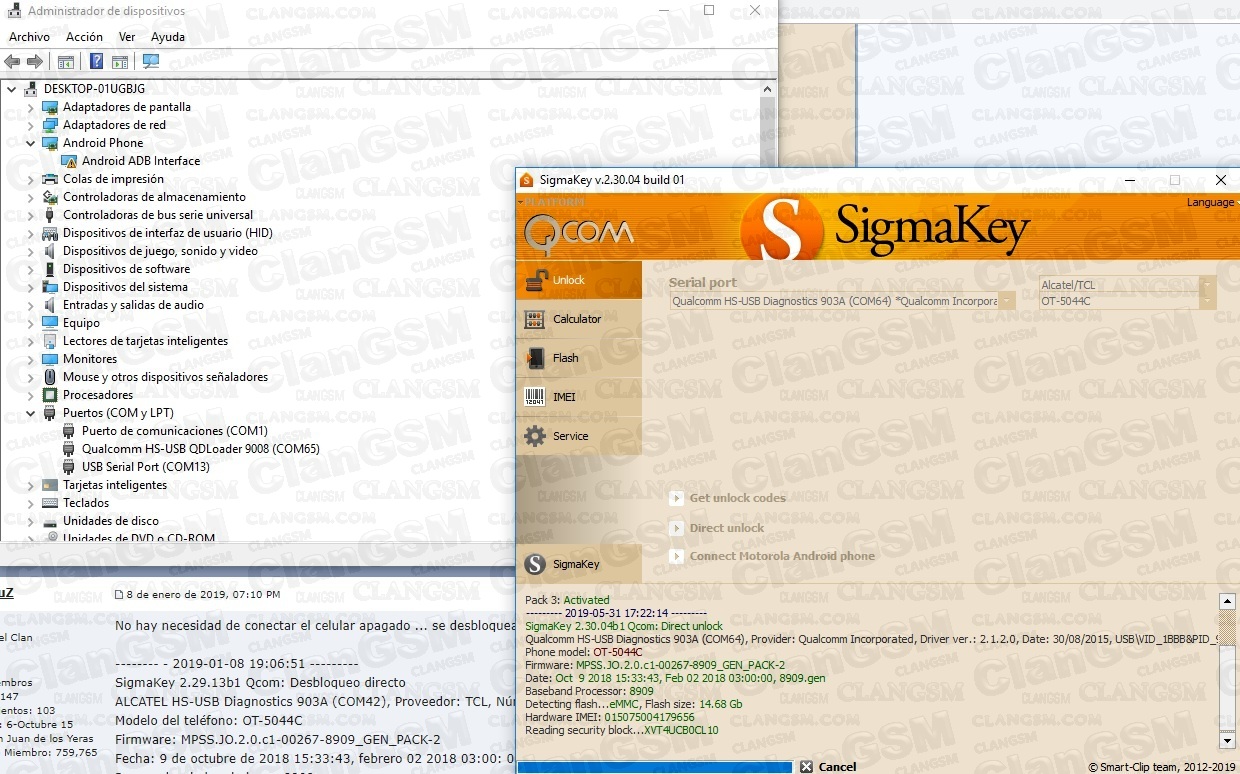Click forum post date 8 de enero de 2019
This screenshot has height=774, width=1240.
[x=203, y=594]
